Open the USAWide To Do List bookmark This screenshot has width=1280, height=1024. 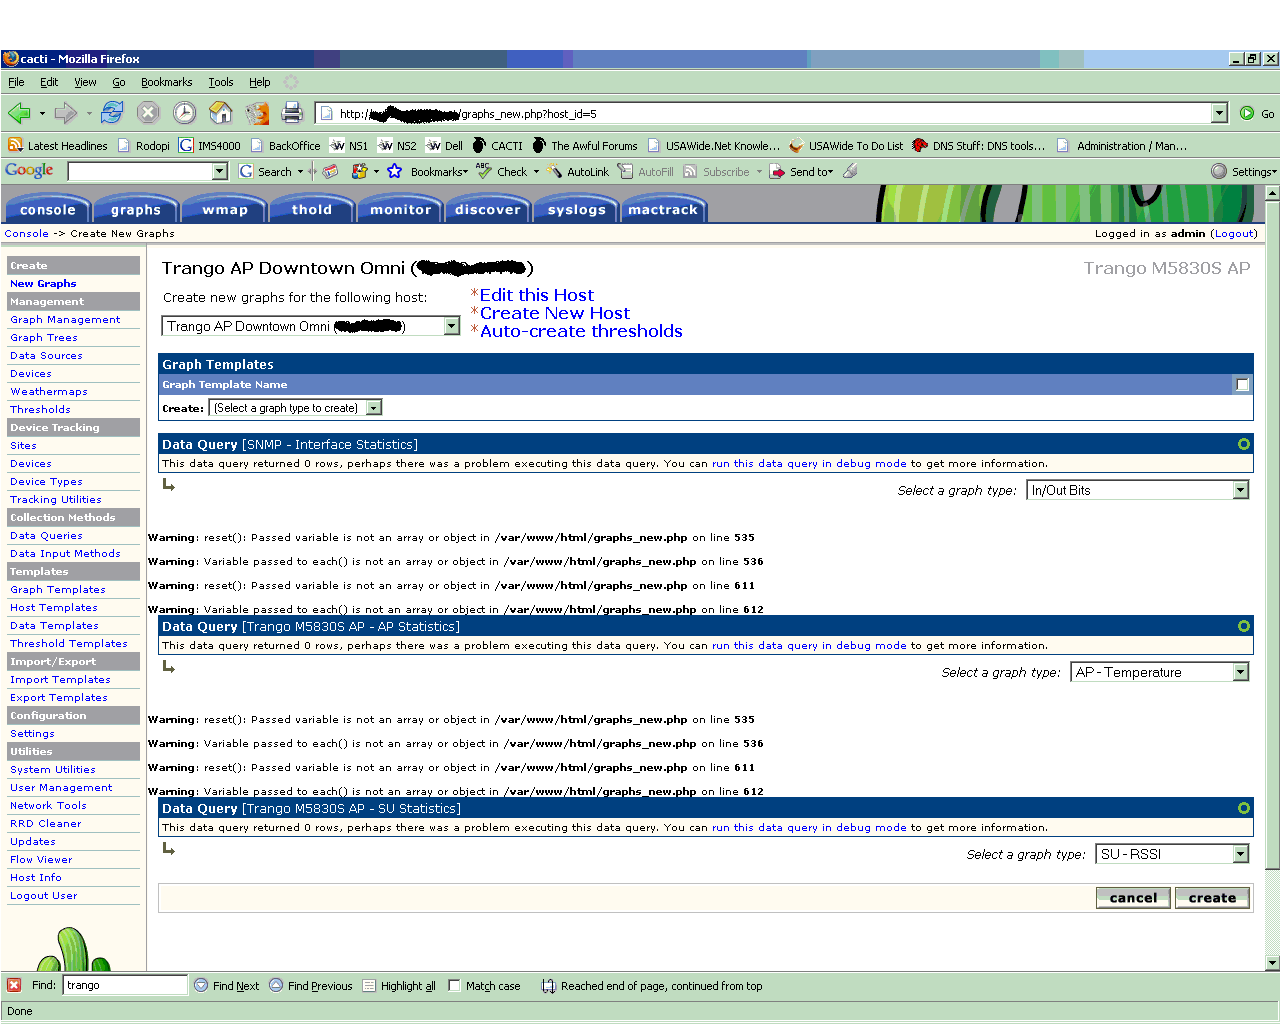click(846, 145)
